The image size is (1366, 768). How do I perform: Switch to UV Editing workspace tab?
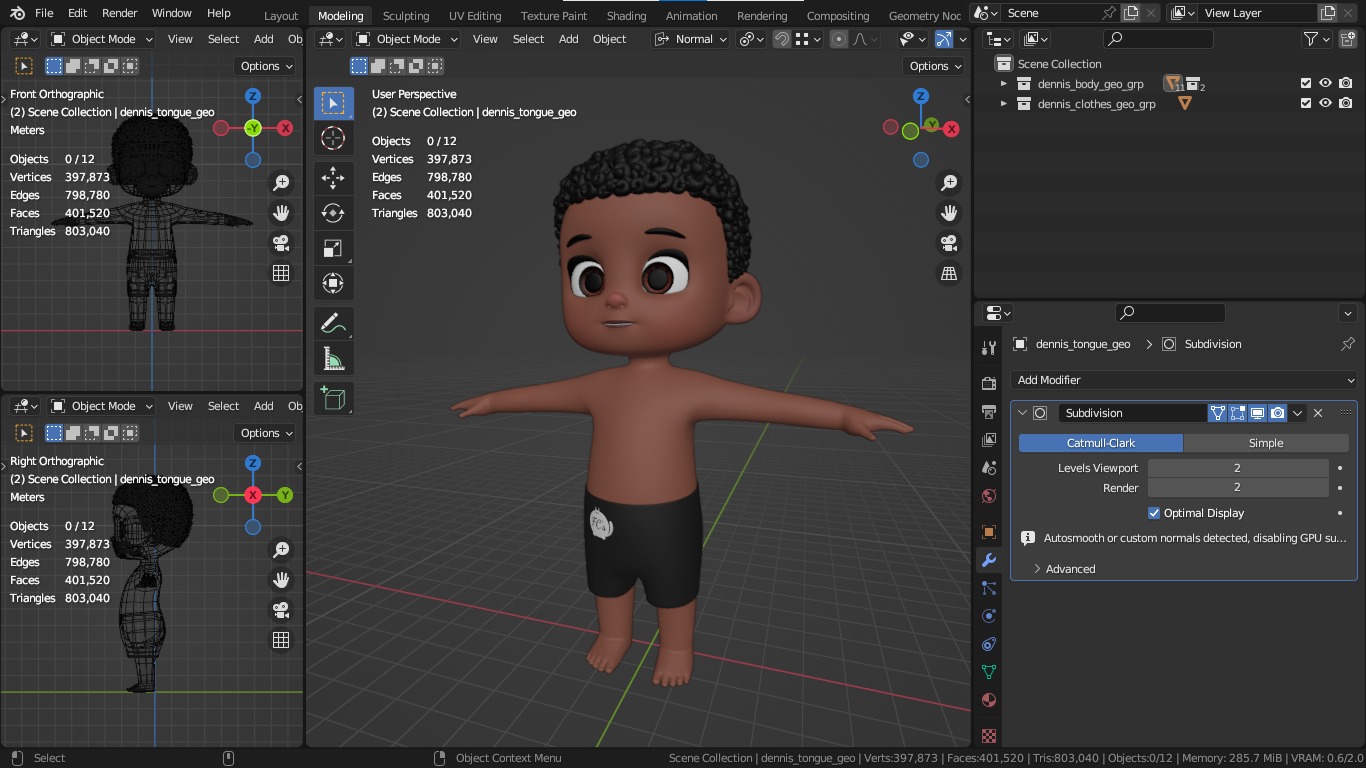[x=475, y=16]
